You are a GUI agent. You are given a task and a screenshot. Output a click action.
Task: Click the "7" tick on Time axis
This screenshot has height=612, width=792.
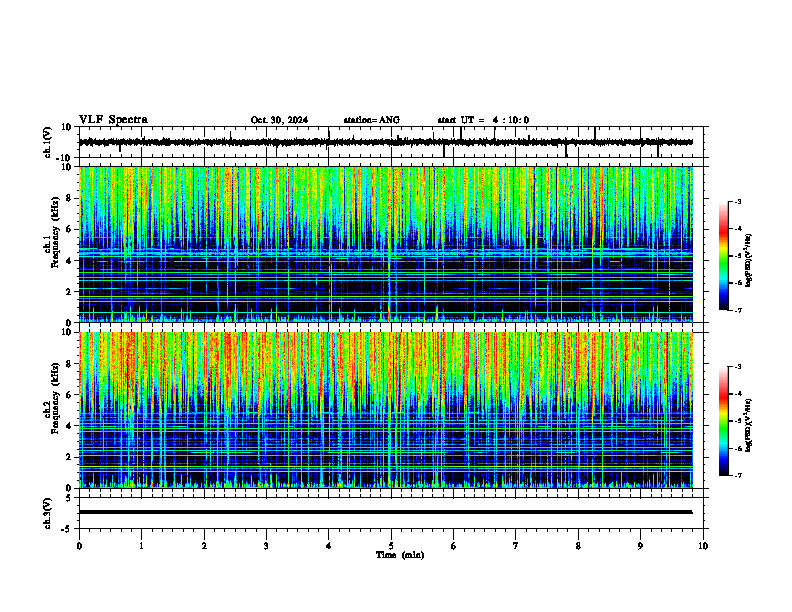point(516,546)
